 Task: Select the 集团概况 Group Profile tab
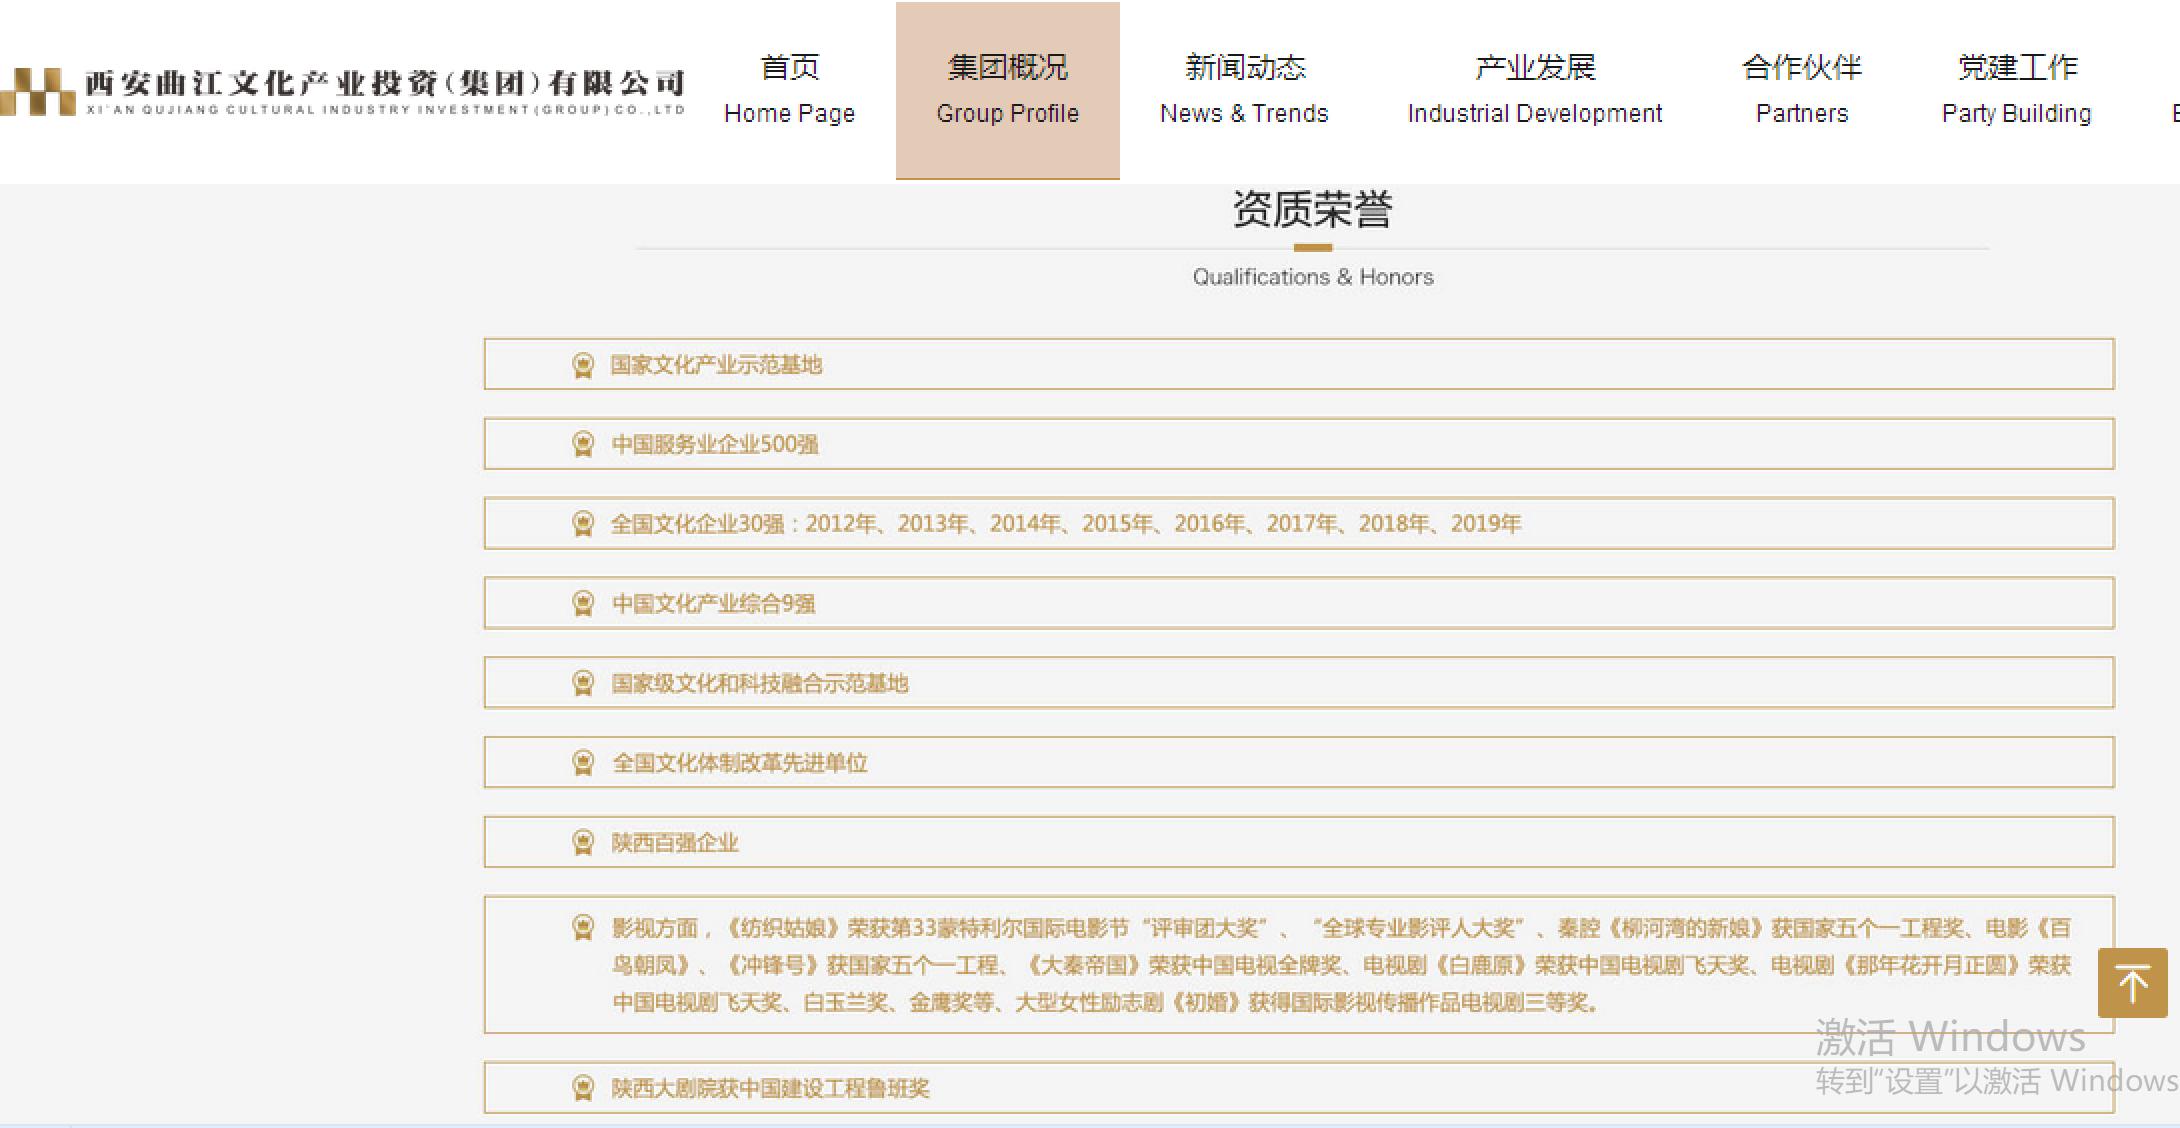point(1007,90)
